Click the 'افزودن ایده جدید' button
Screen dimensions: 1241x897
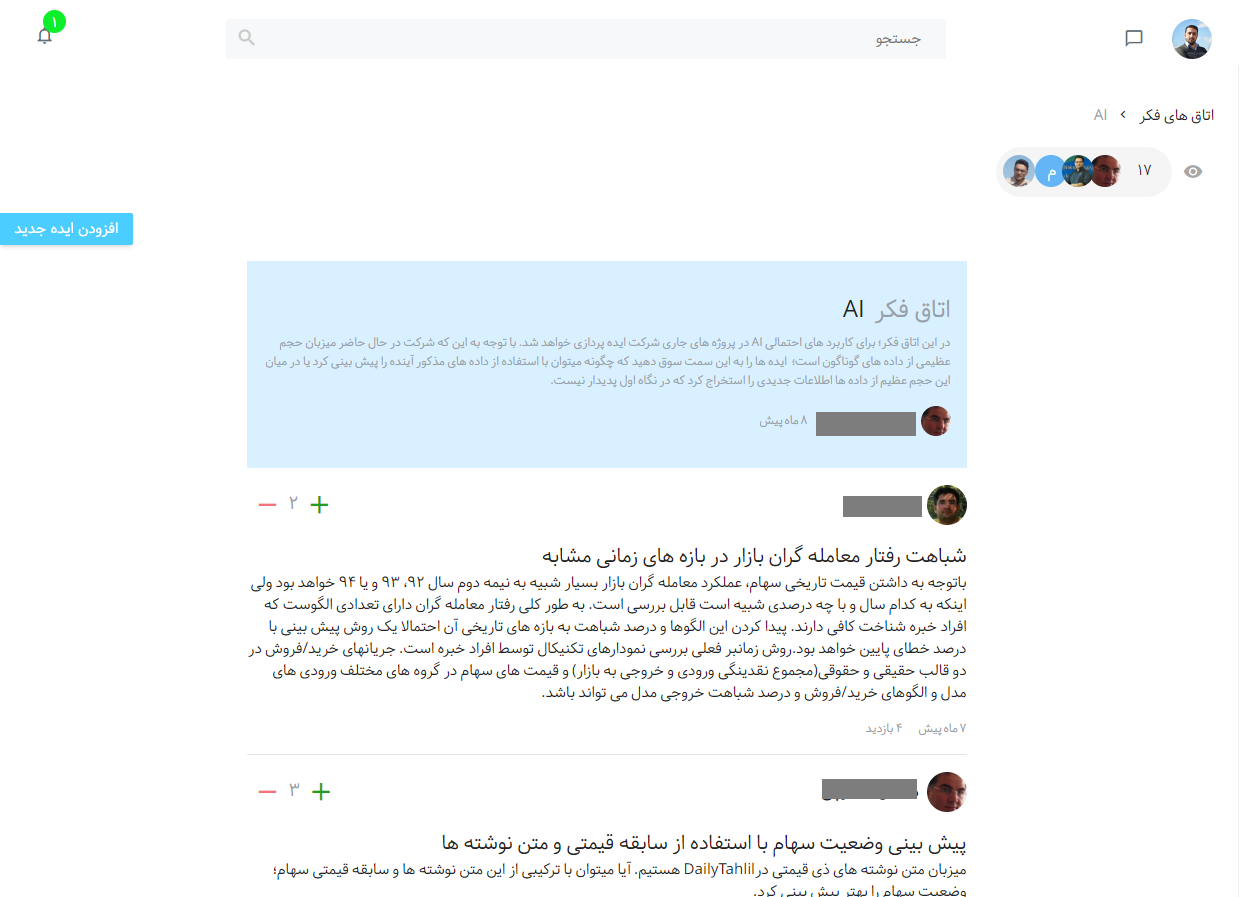[x=66, y=228]
